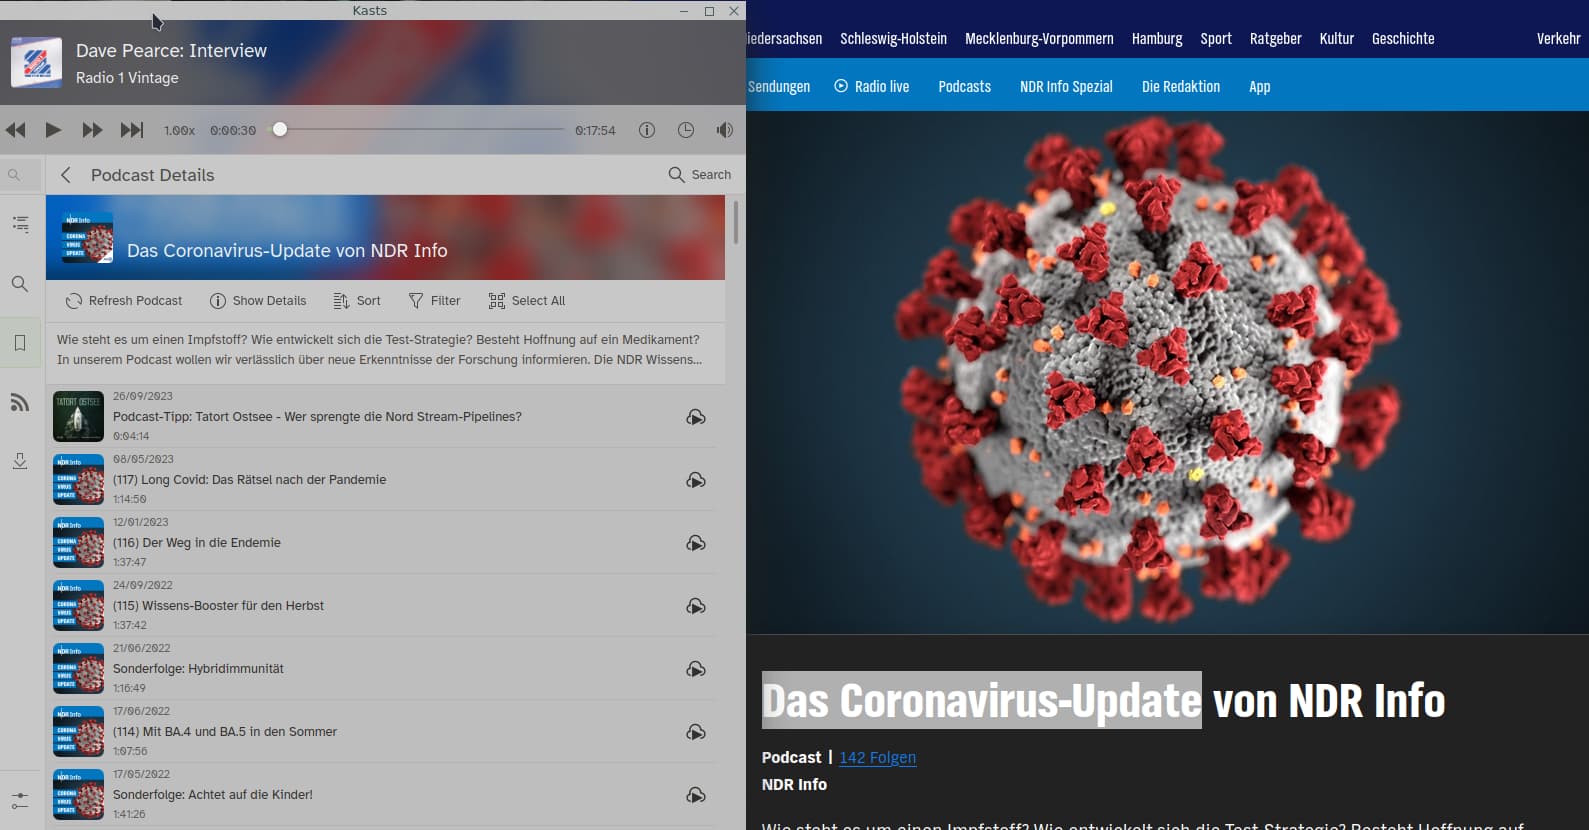The height and width of the screenshot is (830, 1589).
Task: Jump to next track in Kasts
Action: pos(132,130)
